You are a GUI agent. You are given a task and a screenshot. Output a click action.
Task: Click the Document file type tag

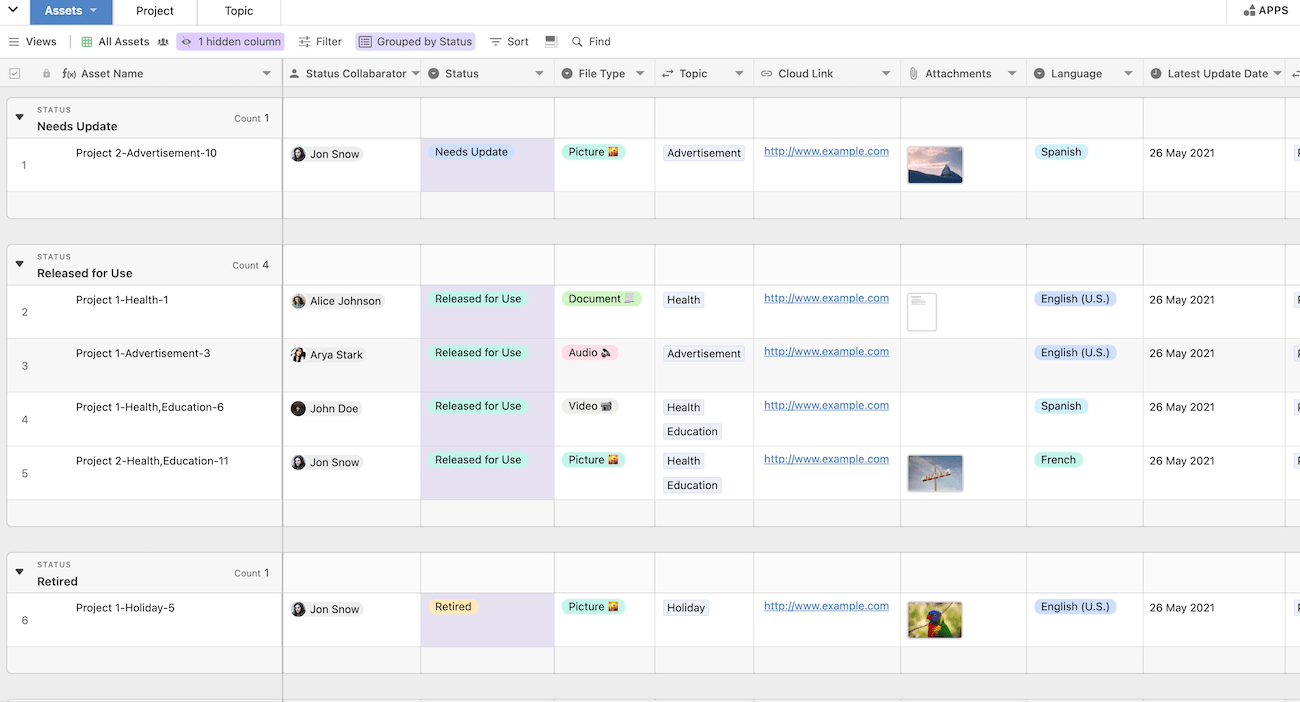coord(601,299)
